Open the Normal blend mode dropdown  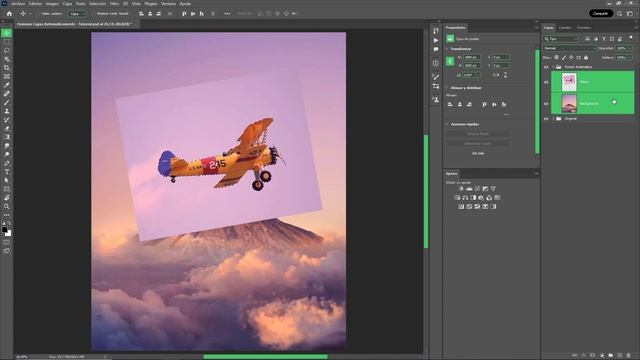click(569, 48)
